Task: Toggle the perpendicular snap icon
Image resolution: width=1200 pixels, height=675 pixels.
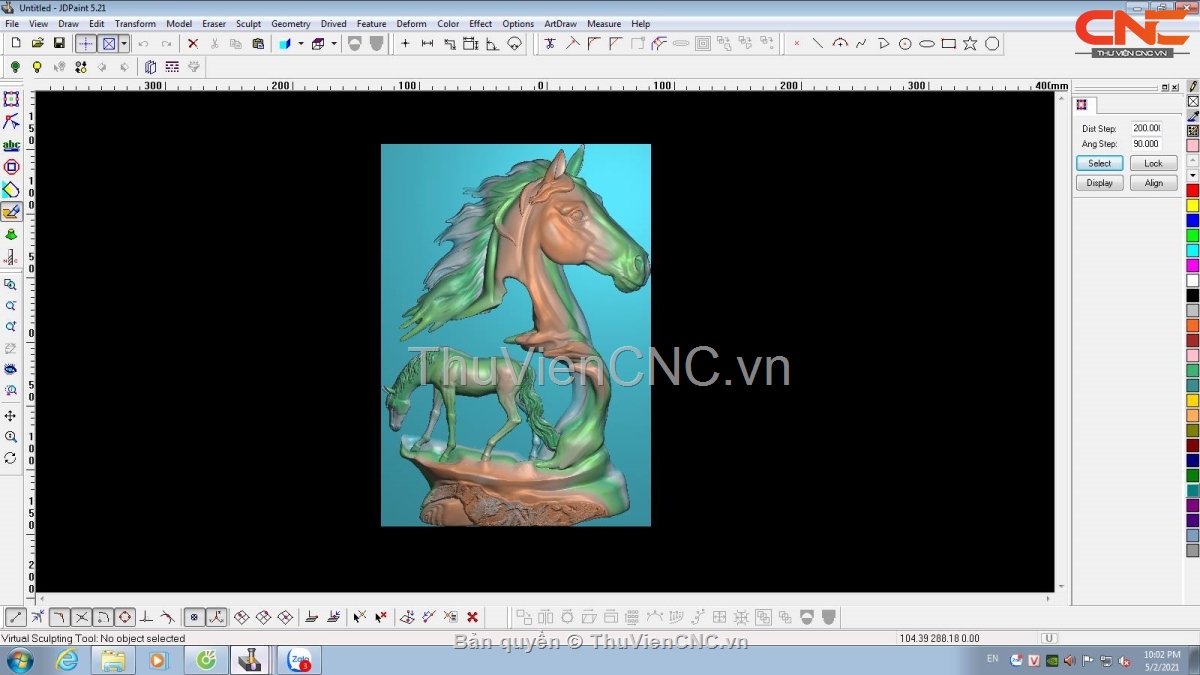Action: [x=146, y=618]
